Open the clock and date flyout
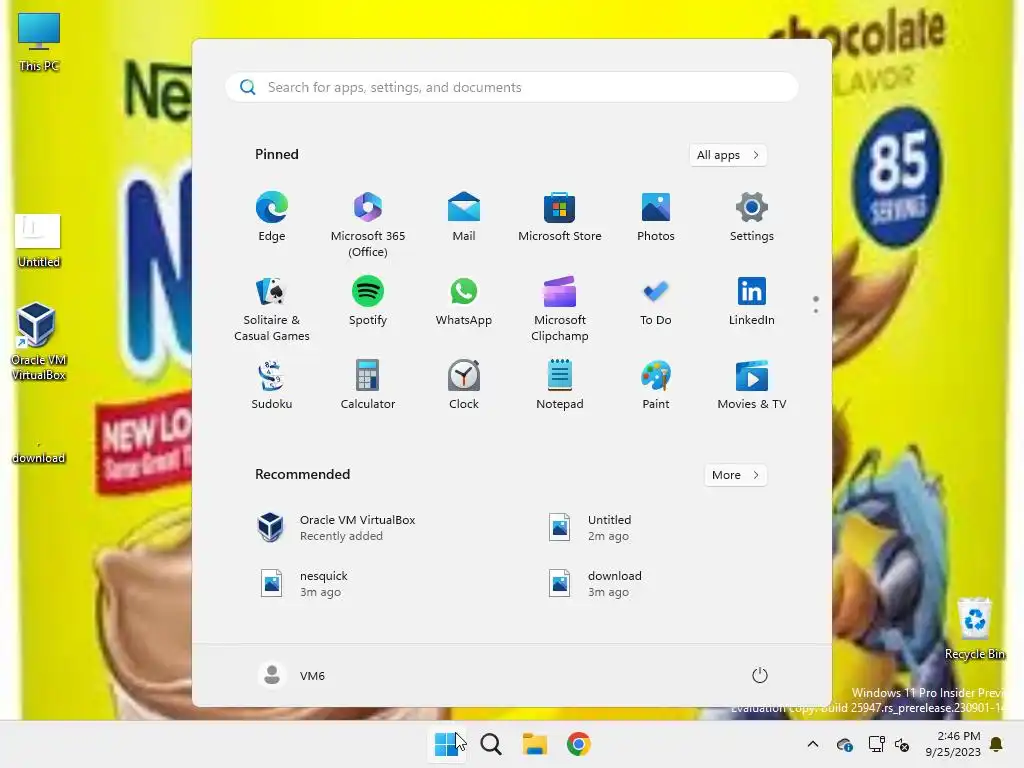The width and height of the screenshot is (1024, 768). click(952, 744)
